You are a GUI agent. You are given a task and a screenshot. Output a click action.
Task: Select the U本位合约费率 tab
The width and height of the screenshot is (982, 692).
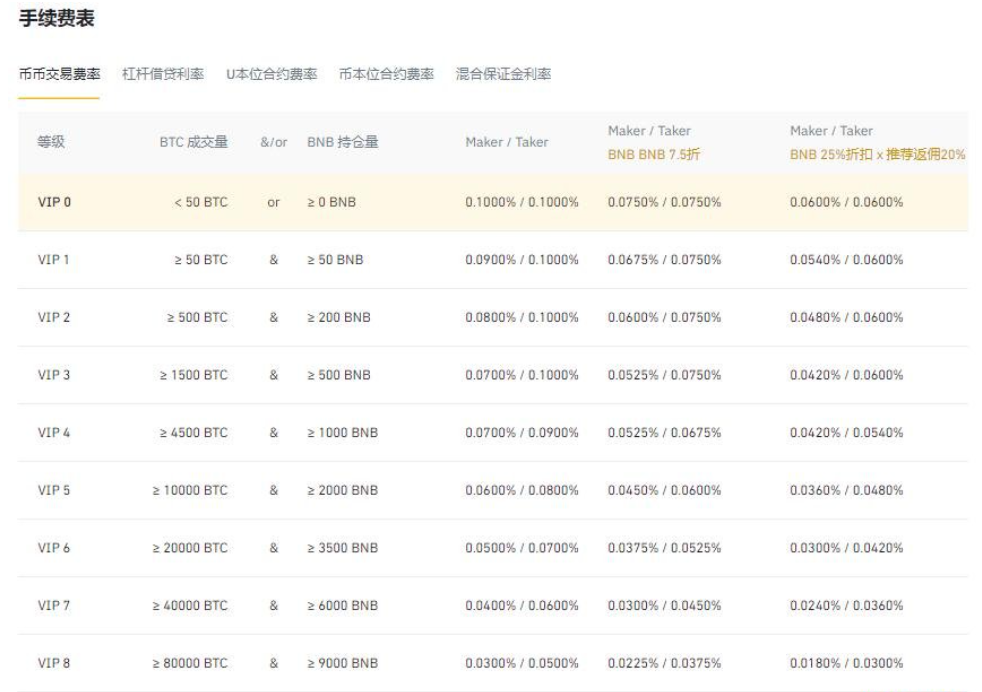tap(271, 74)
